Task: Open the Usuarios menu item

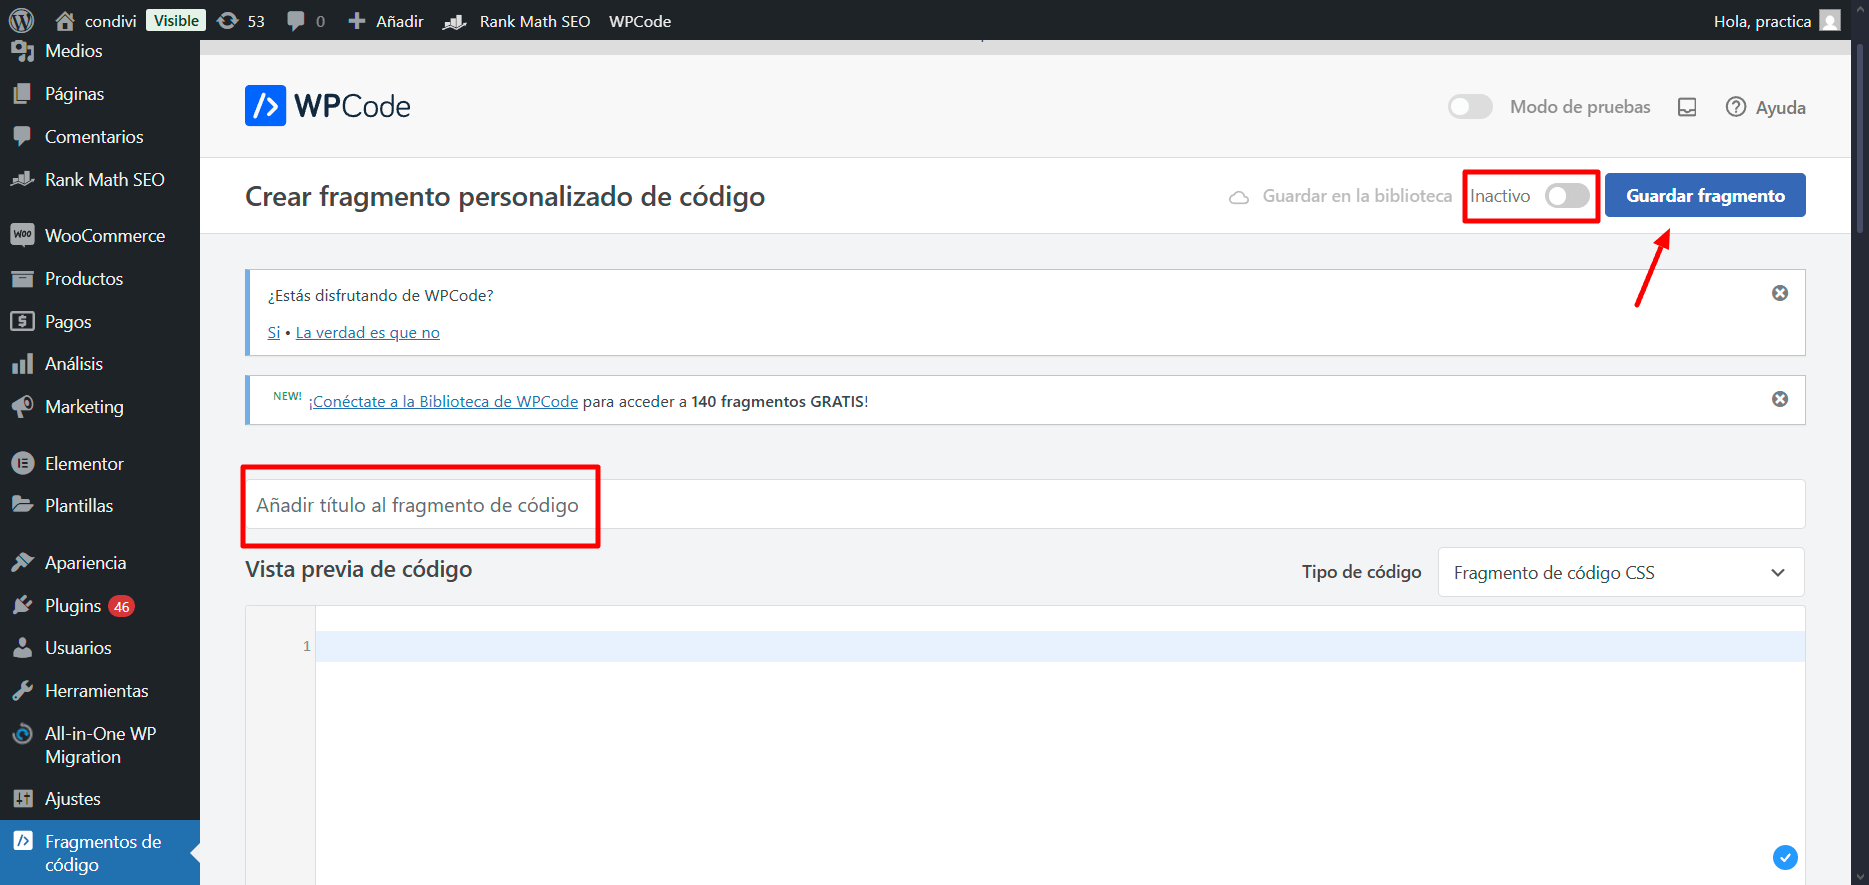Action: click(x=100, y=648)
